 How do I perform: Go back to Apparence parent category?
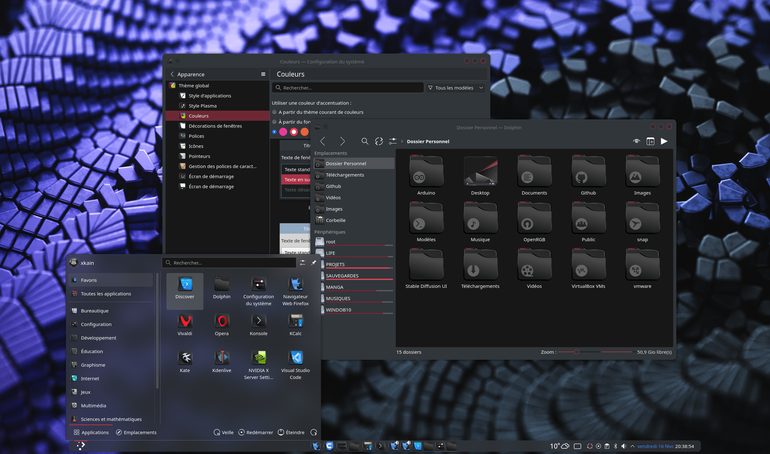point(187,74)
